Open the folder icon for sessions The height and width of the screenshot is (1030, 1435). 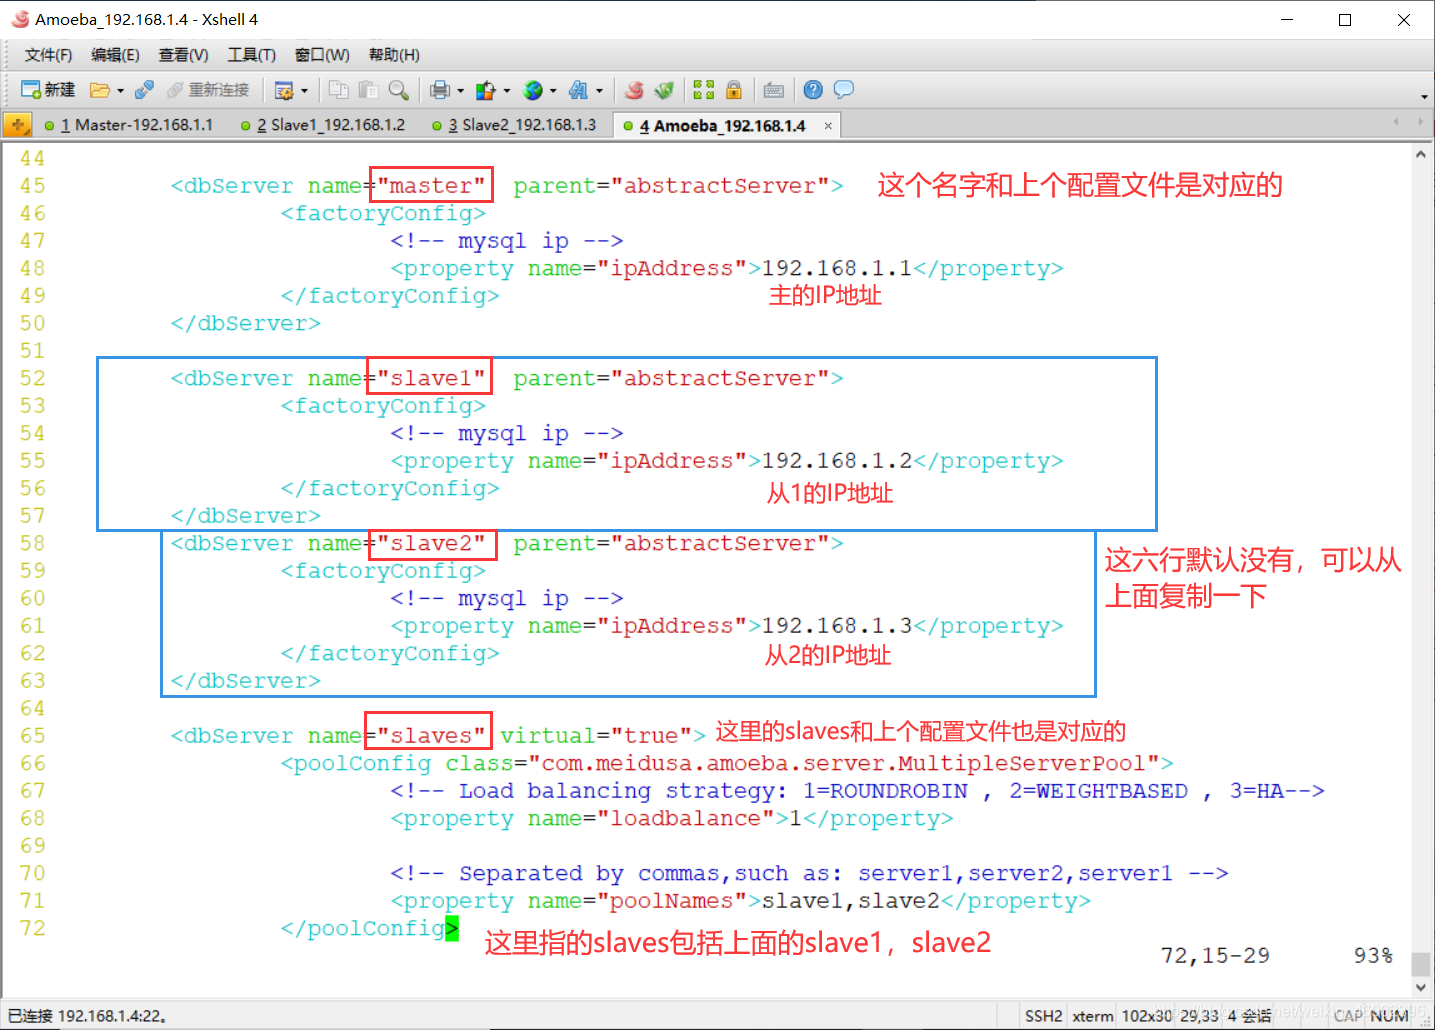click(x=99, y=90)
